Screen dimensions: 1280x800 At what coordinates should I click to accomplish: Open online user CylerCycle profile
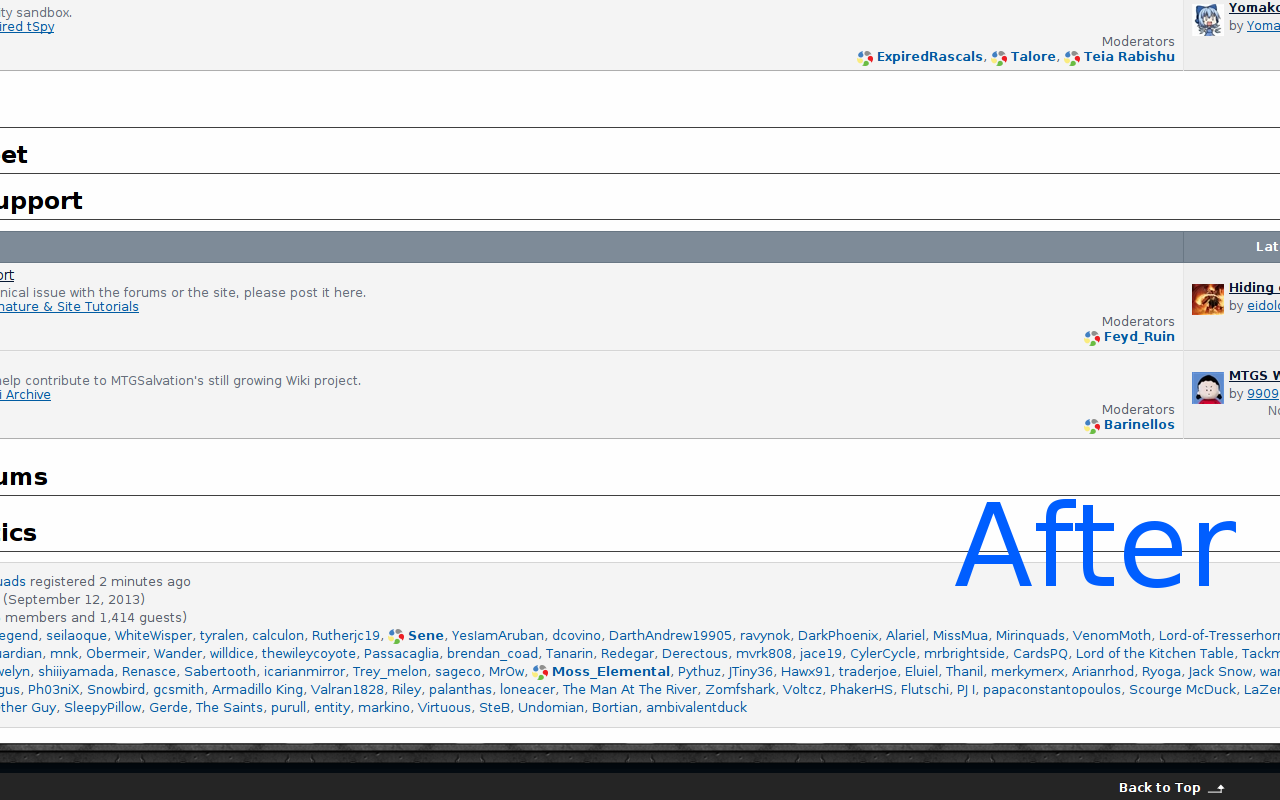coord(883,654)
